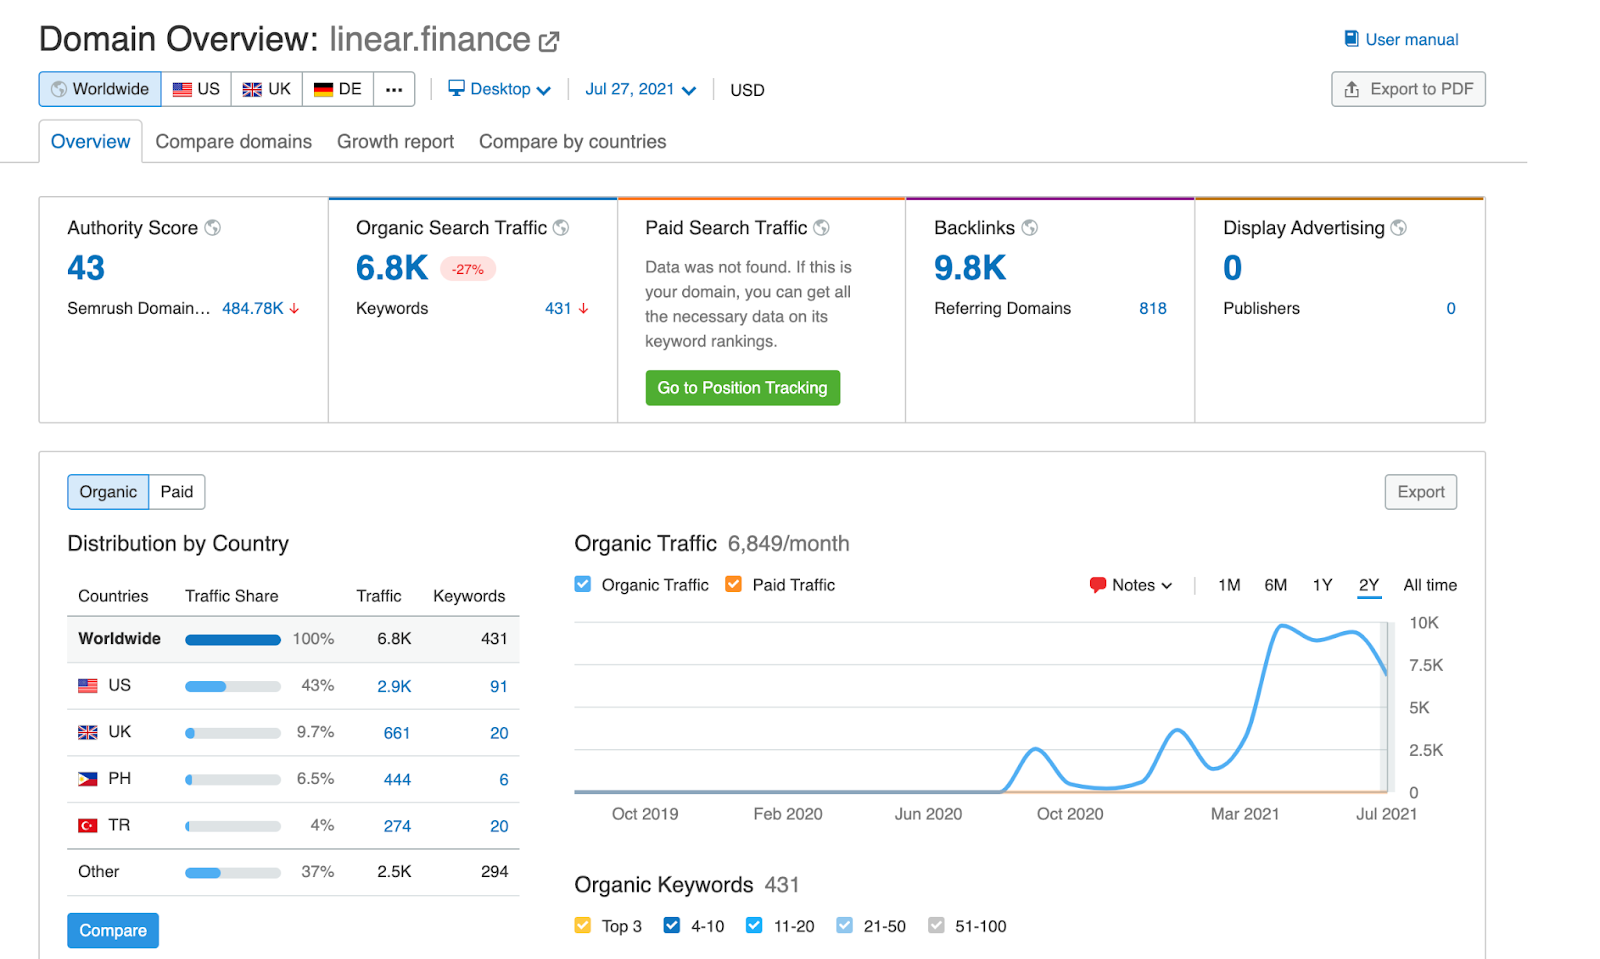Toggle the 21-50 keywords checkbox
1600x959 pixels.
[x=845, y=925]
